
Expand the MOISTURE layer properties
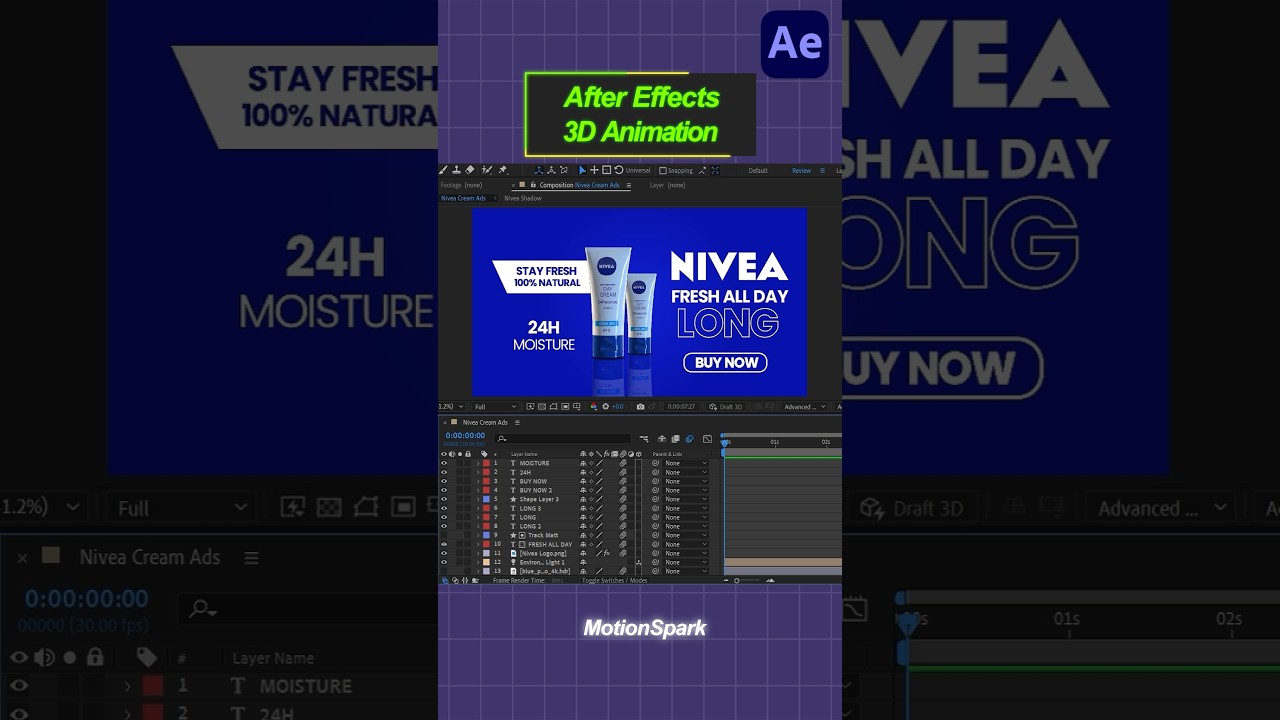(x=478, y=463)
